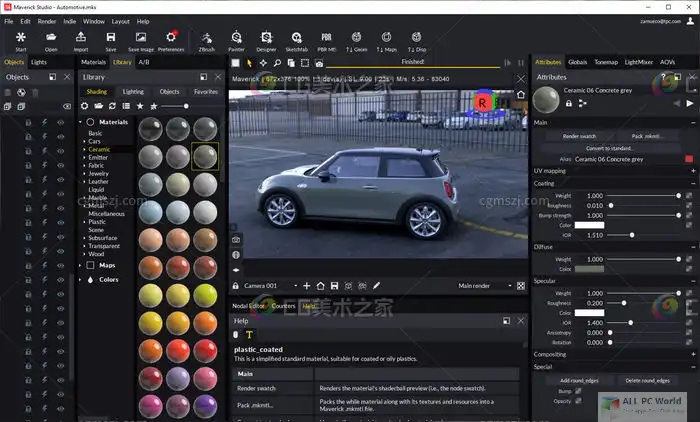Click the Save Image toolbar icon
This screenshot has width=700, height=422.
tap(140, 37)
